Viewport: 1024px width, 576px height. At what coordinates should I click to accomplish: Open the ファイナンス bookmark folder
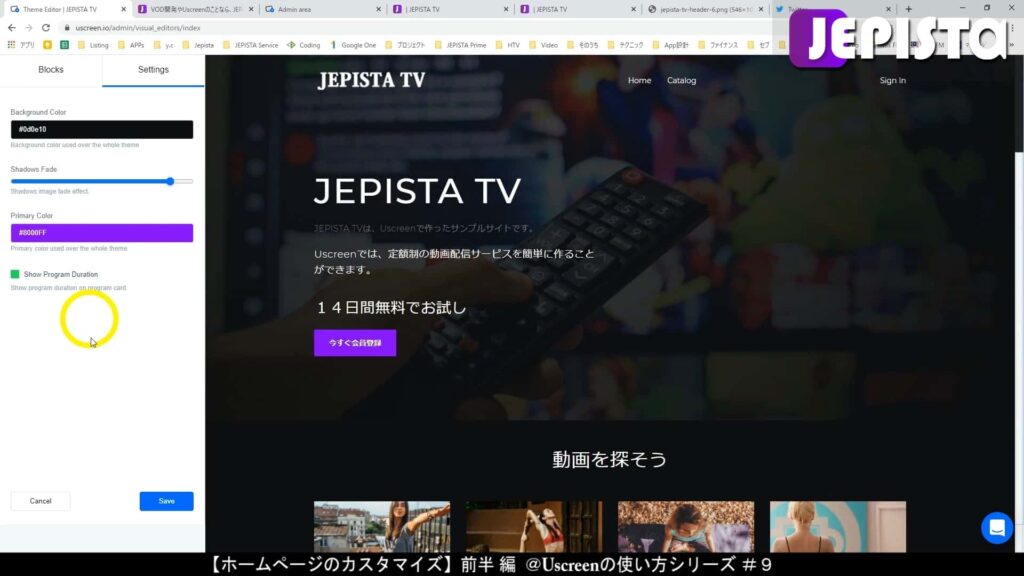718,45
